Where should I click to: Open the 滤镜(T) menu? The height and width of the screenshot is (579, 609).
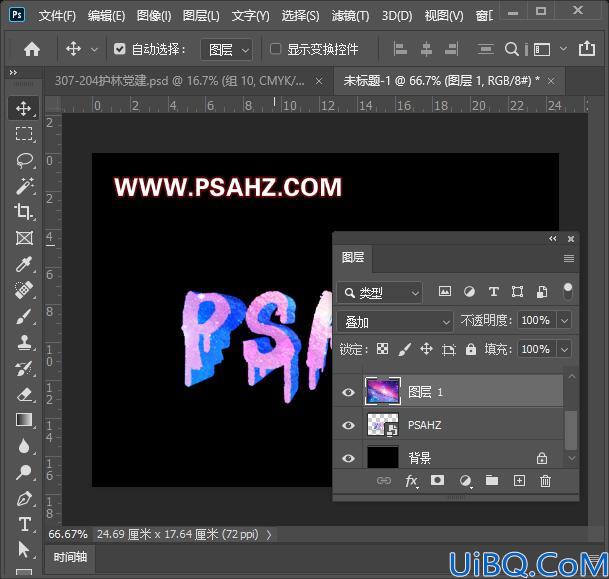coord(350,16)
